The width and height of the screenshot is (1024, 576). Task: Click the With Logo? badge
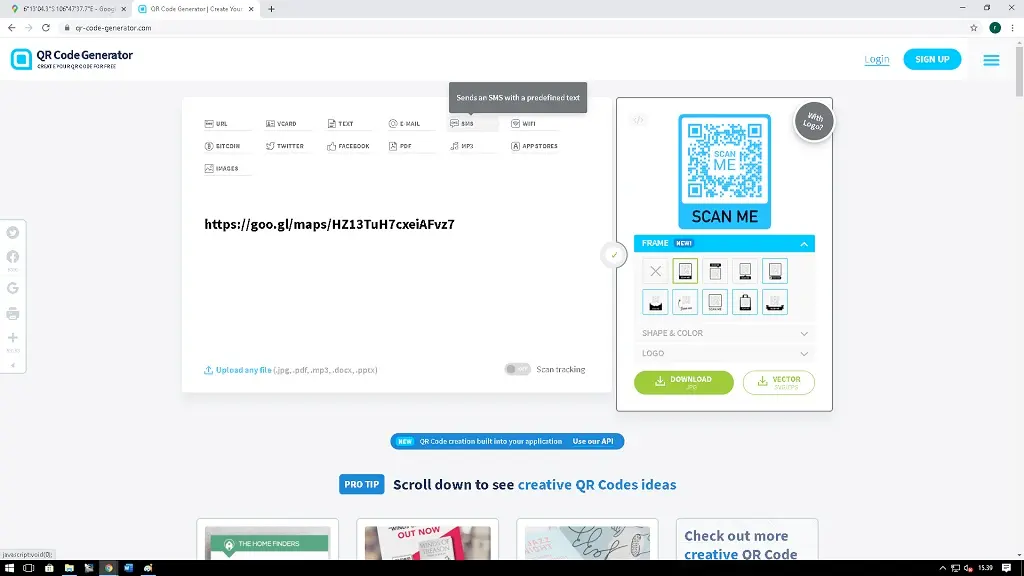click(813, 121)
